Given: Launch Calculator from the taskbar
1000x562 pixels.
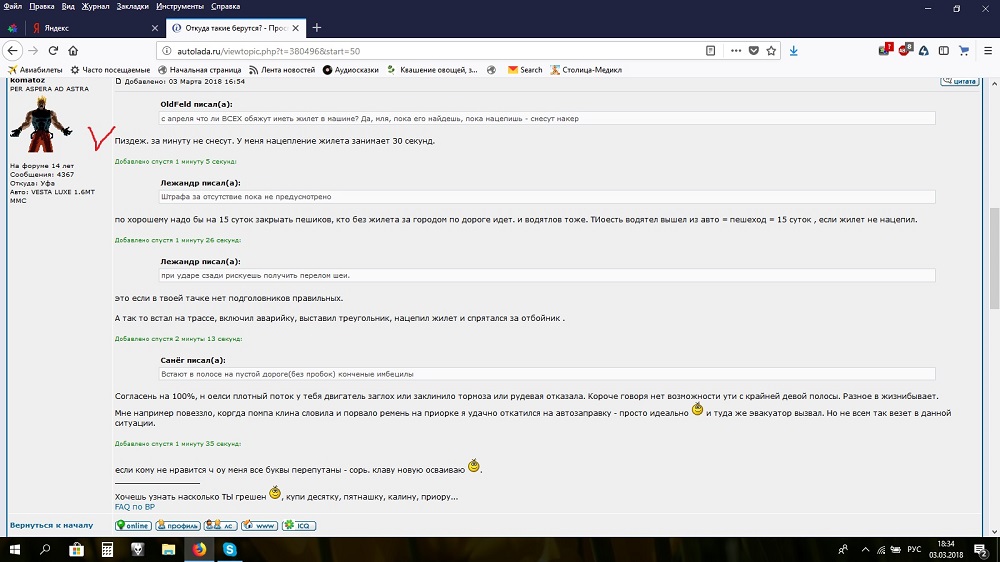Looking at the screenshot, I should click(107, 550).
